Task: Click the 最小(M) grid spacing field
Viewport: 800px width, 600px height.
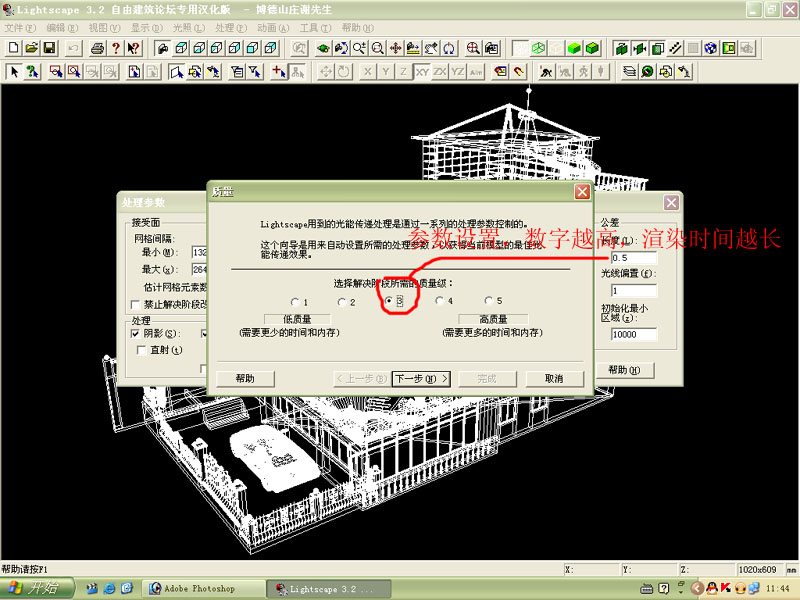Action: [199, 252]
